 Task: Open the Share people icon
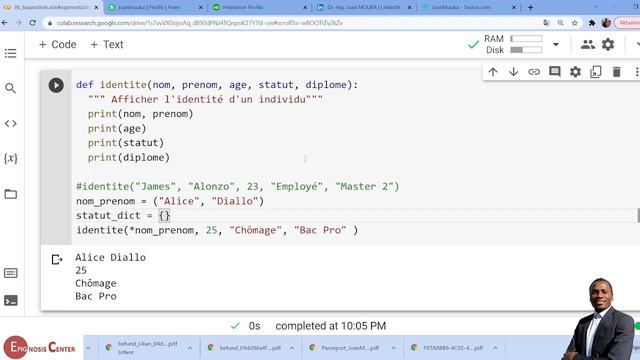(588, 44)
